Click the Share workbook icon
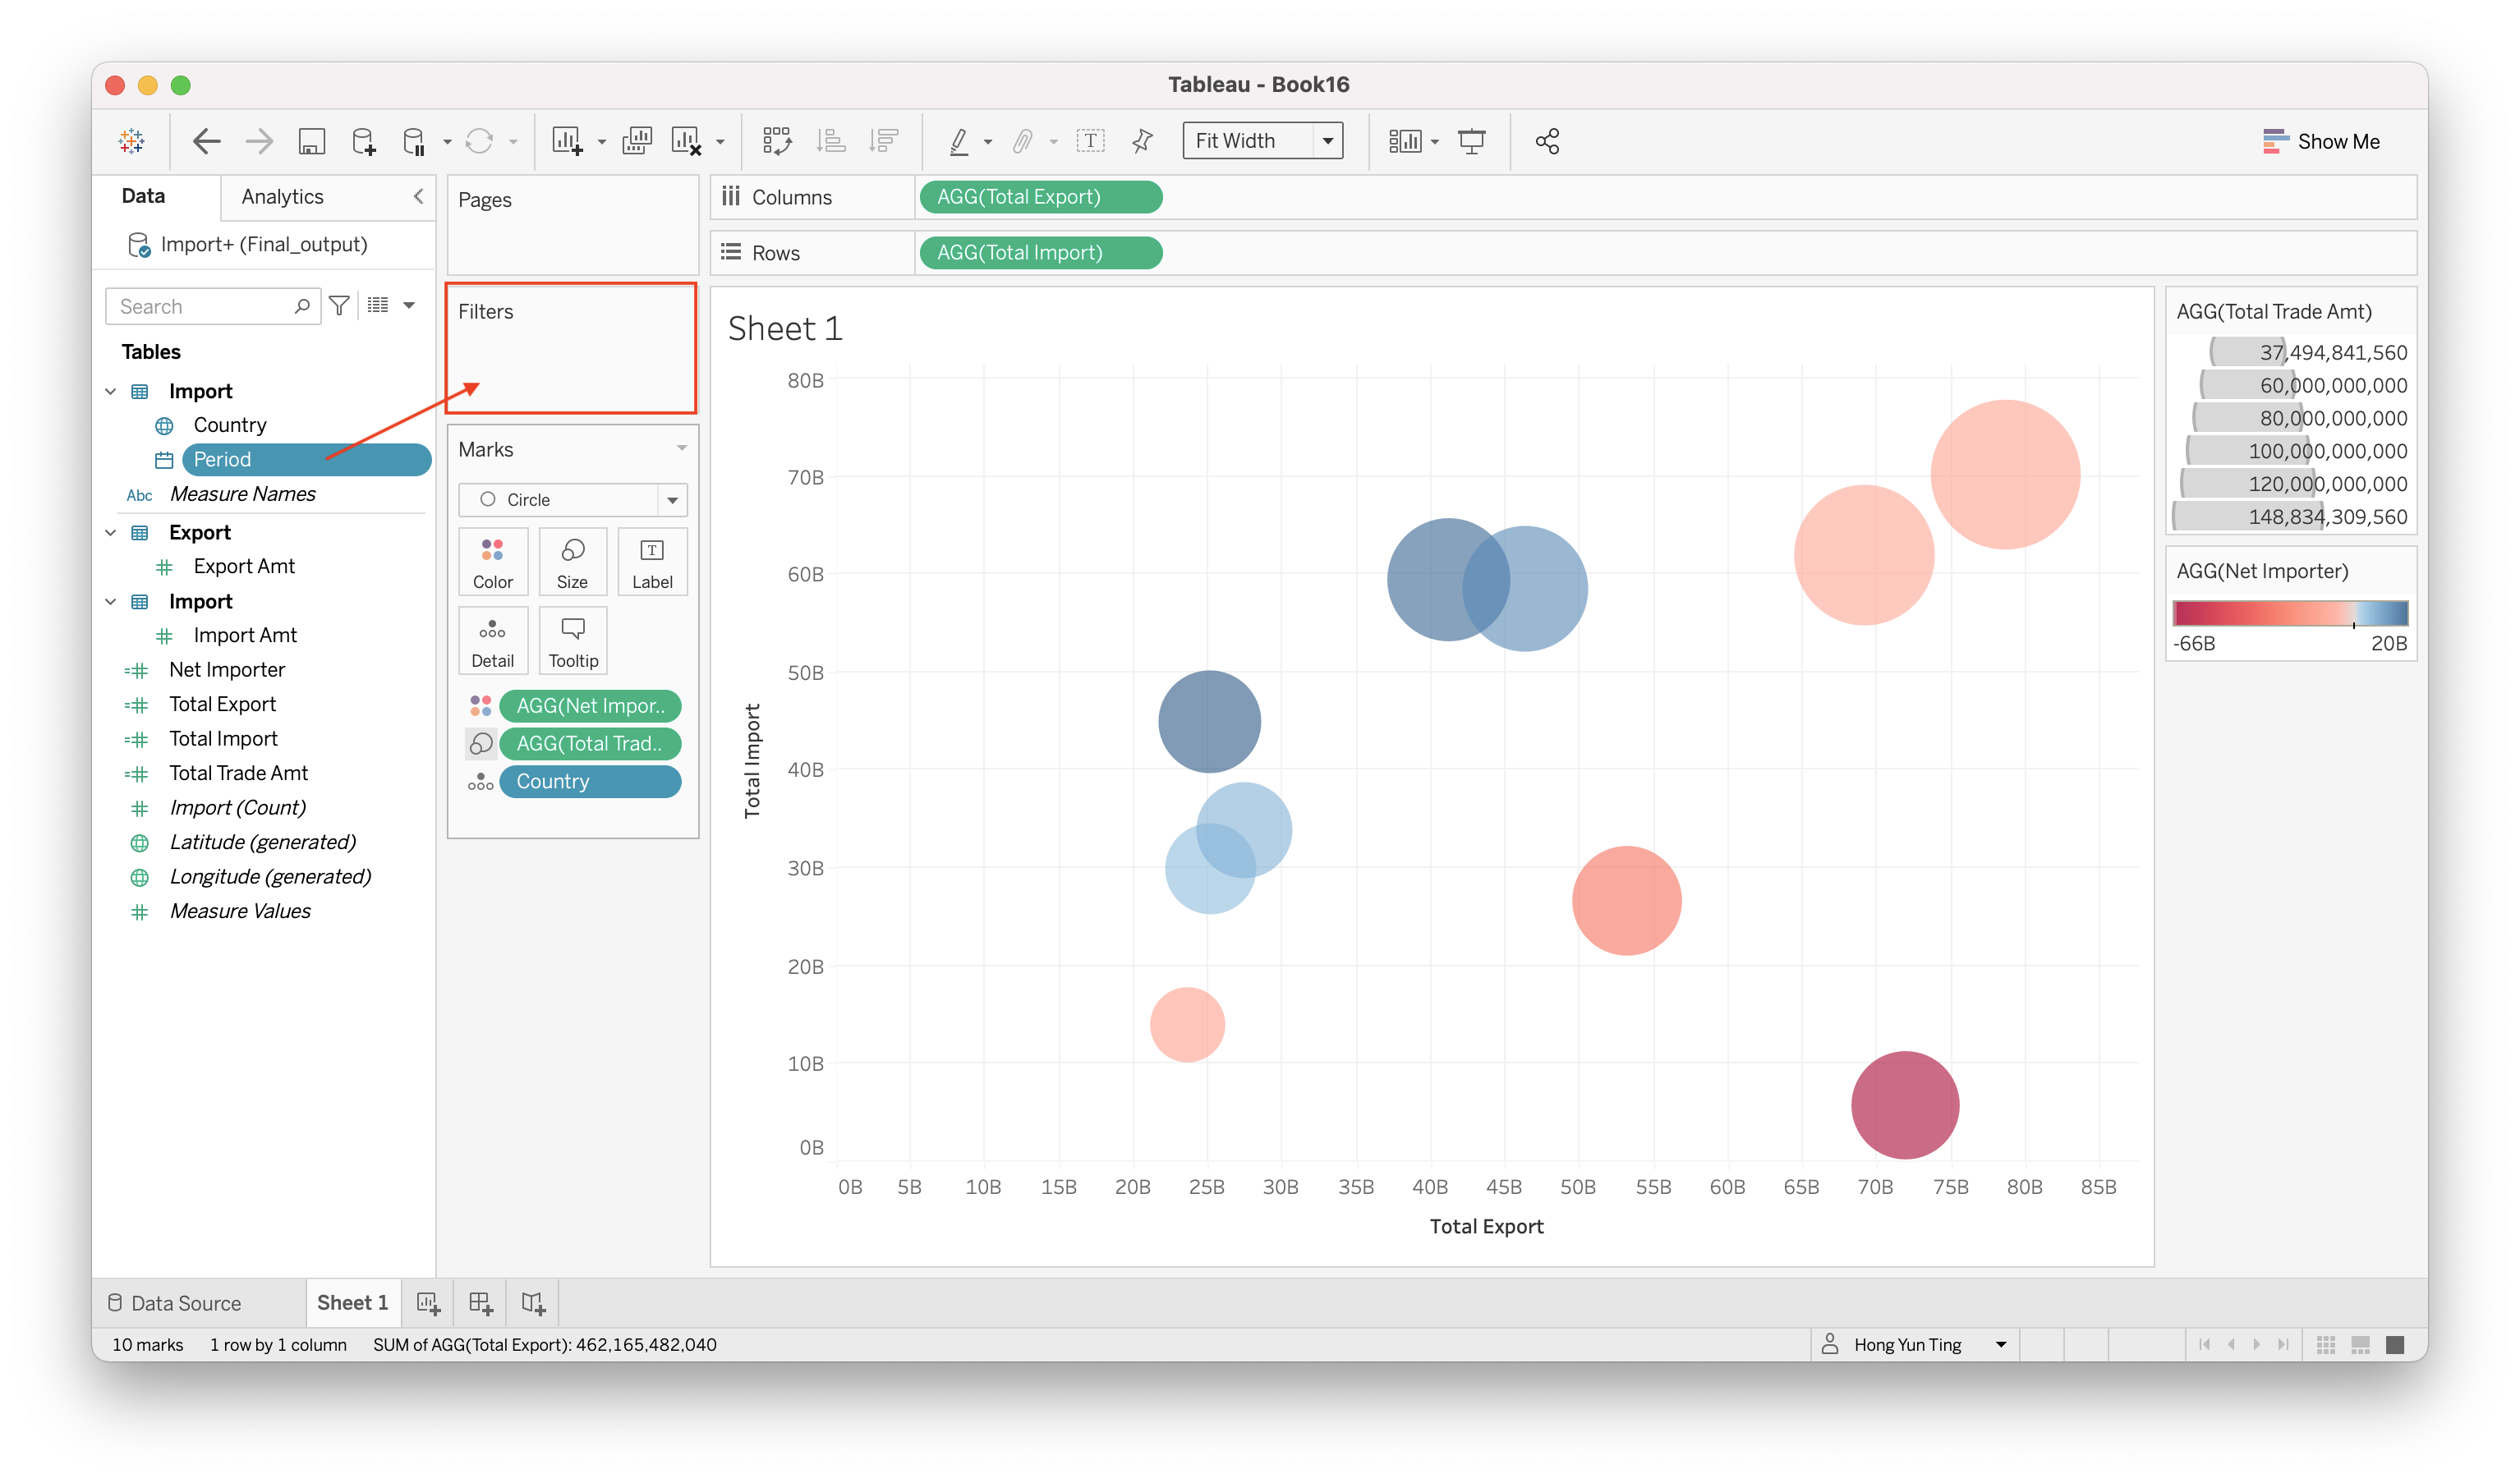2520x1483 pixels. (x=1547, y=141)
